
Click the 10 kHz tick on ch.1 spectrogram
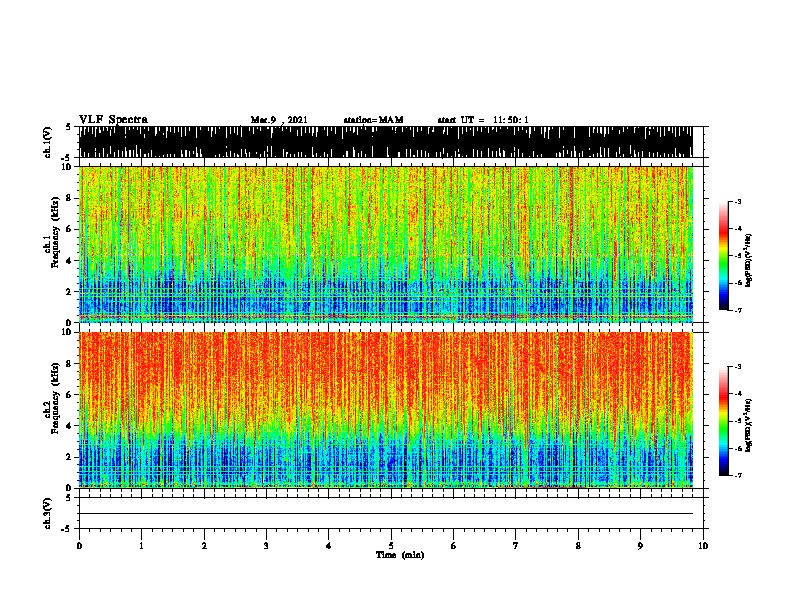[68, 167]
